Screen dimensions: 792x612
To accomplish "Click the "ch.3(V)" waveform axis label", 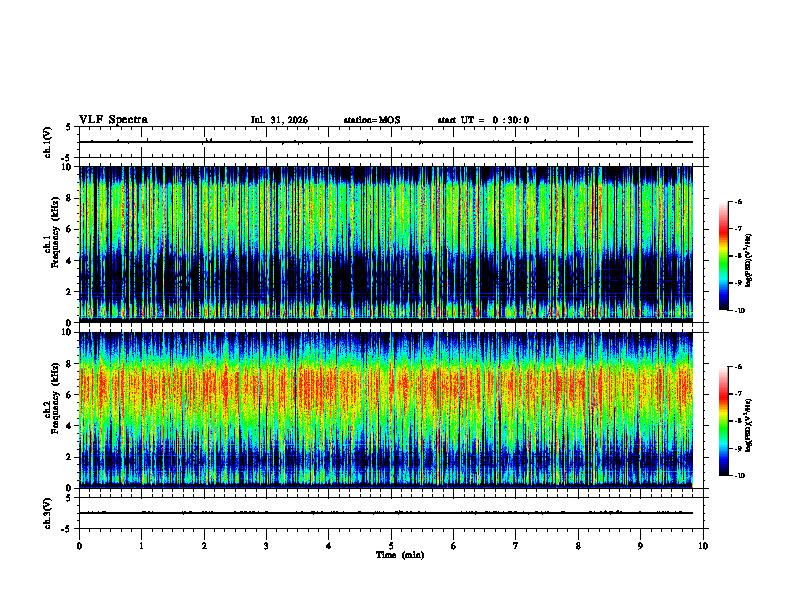I will [x=47, y=513].
